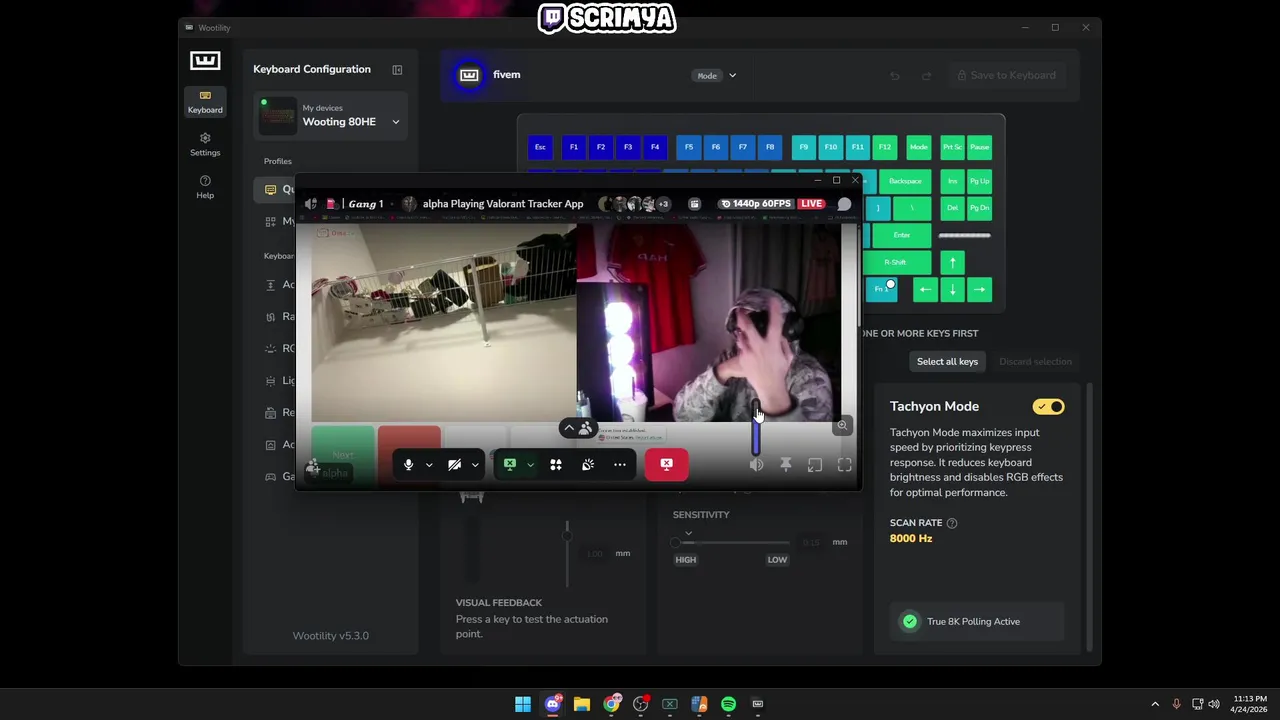Toggle microphone mute in Discord call

(x=408, y=464)
